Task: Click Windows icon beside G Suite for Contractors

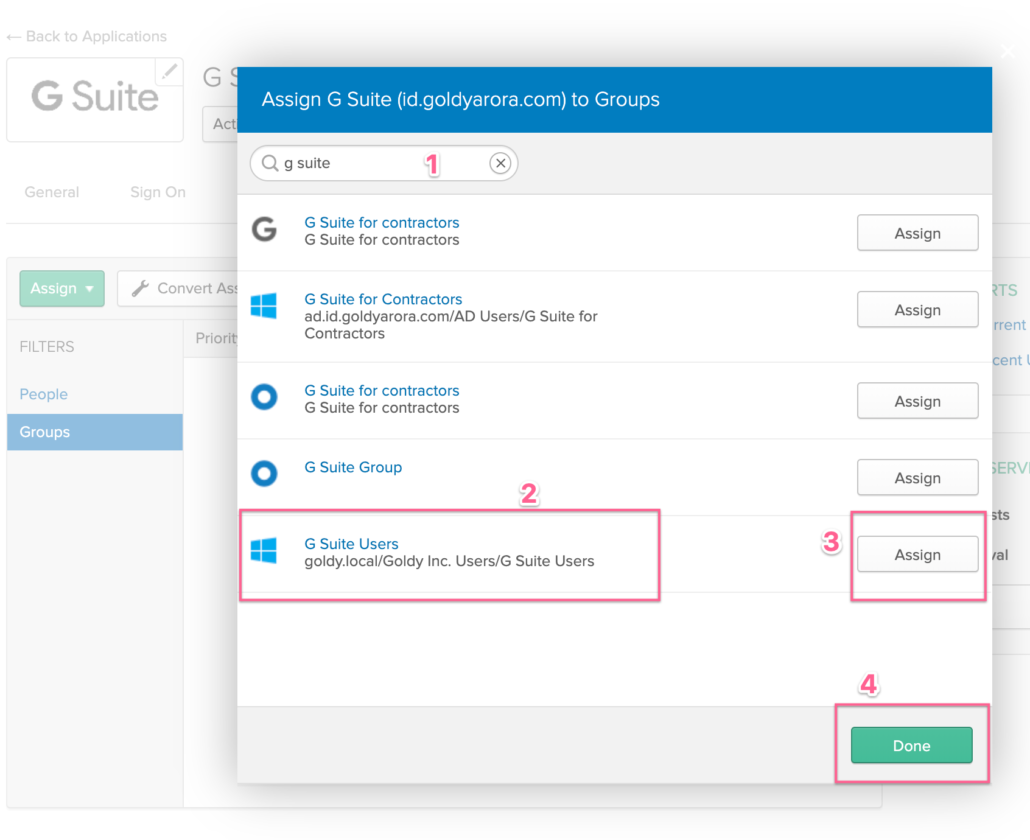Action: click(x=264, y=306)
